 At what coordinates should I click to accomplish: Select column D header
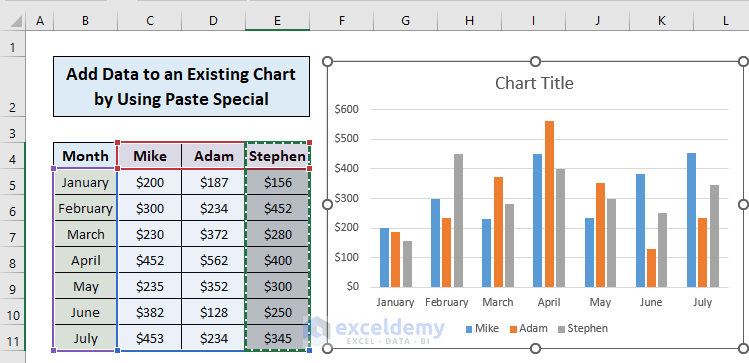[x=214, y=21]
